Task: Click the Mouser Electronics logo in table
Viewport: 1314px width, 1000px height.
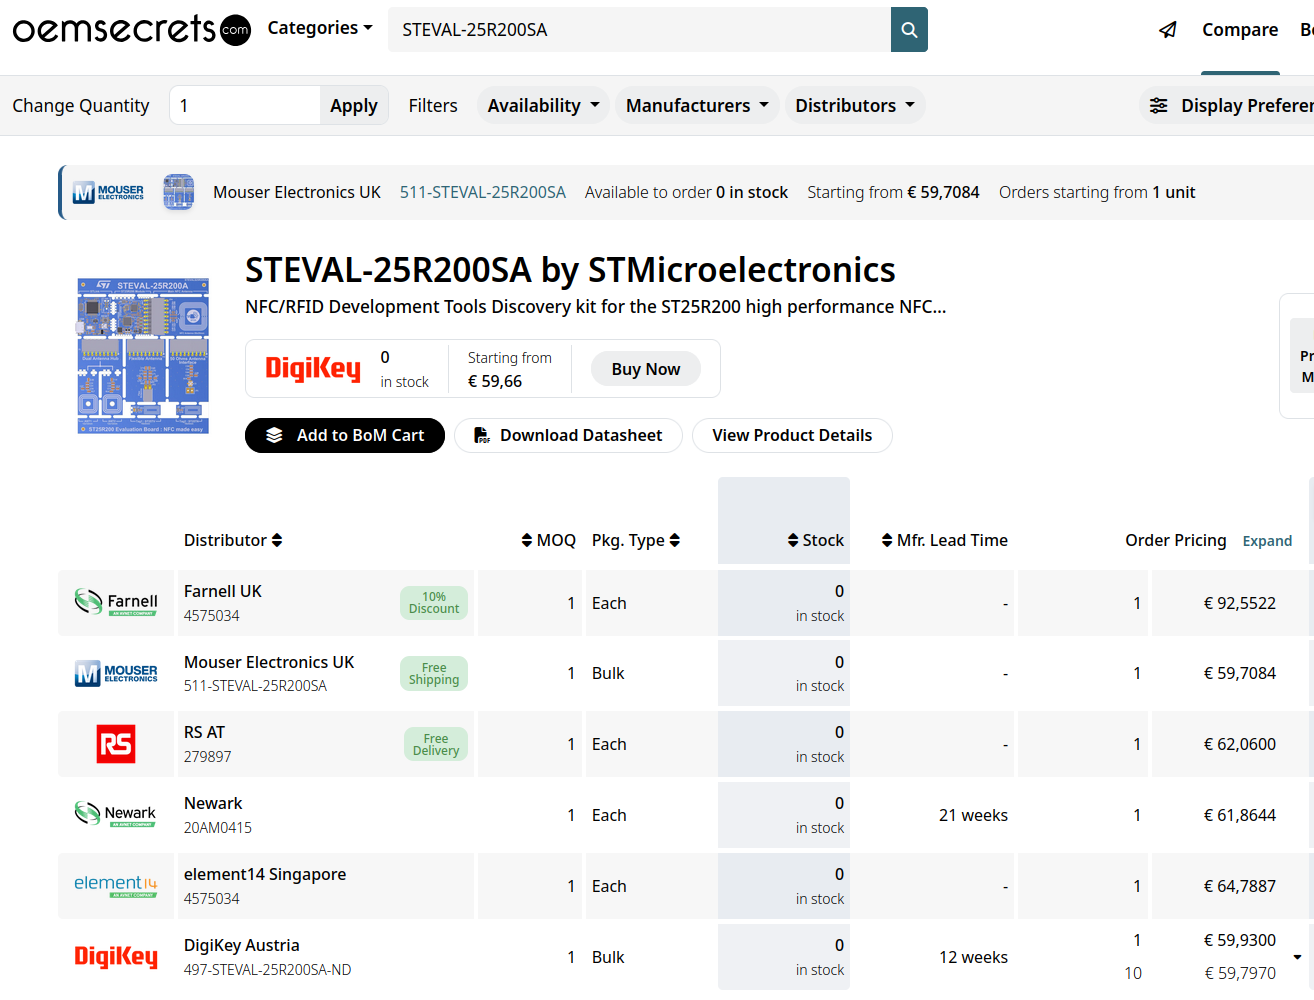Action: pyautogui.click(x=116, y=673)
